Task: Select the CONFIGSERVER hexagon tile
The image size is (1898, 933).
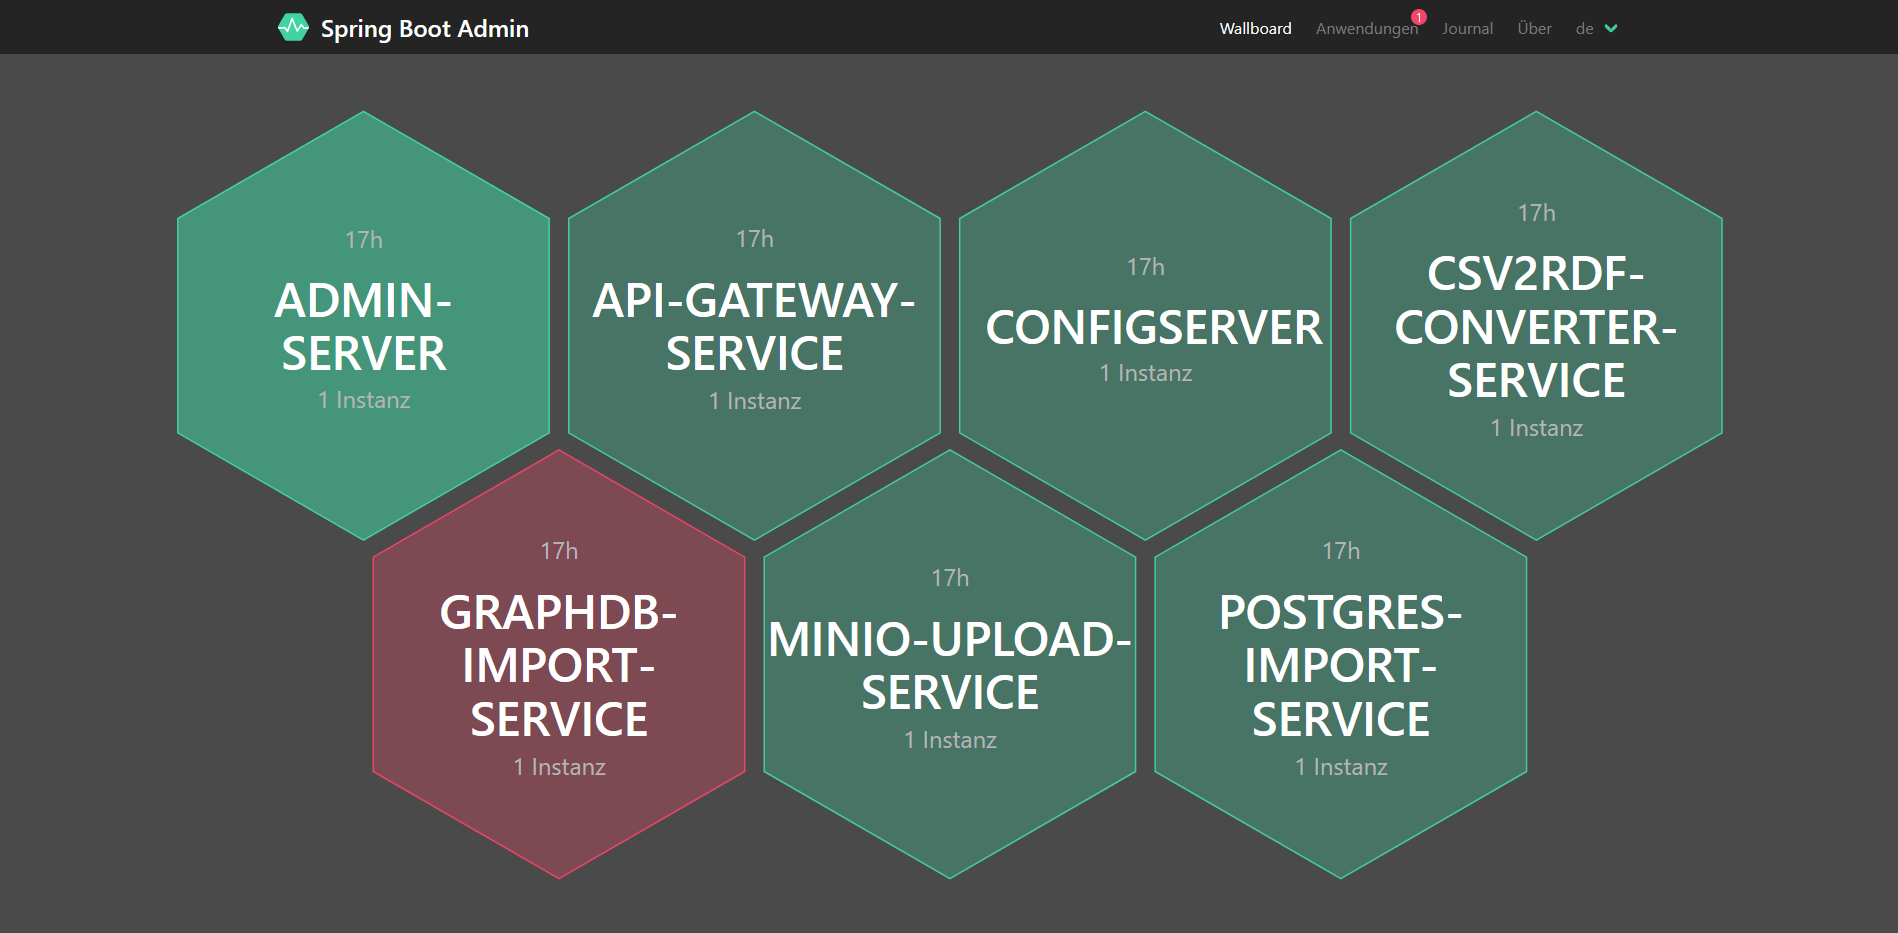Action: [1146, 326]
